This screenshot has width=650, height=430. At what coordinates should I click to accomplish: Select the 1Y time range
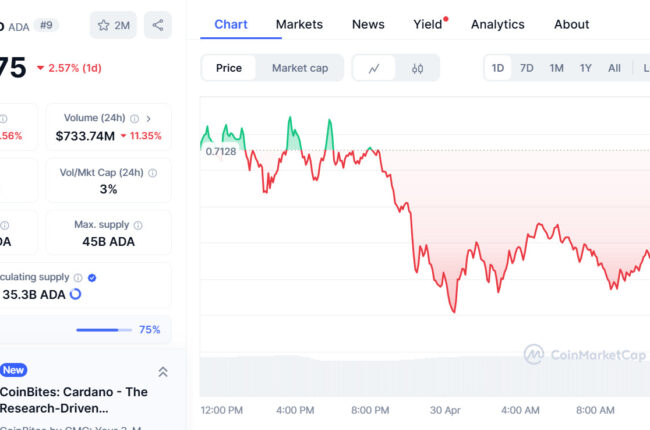coord(585,68)
